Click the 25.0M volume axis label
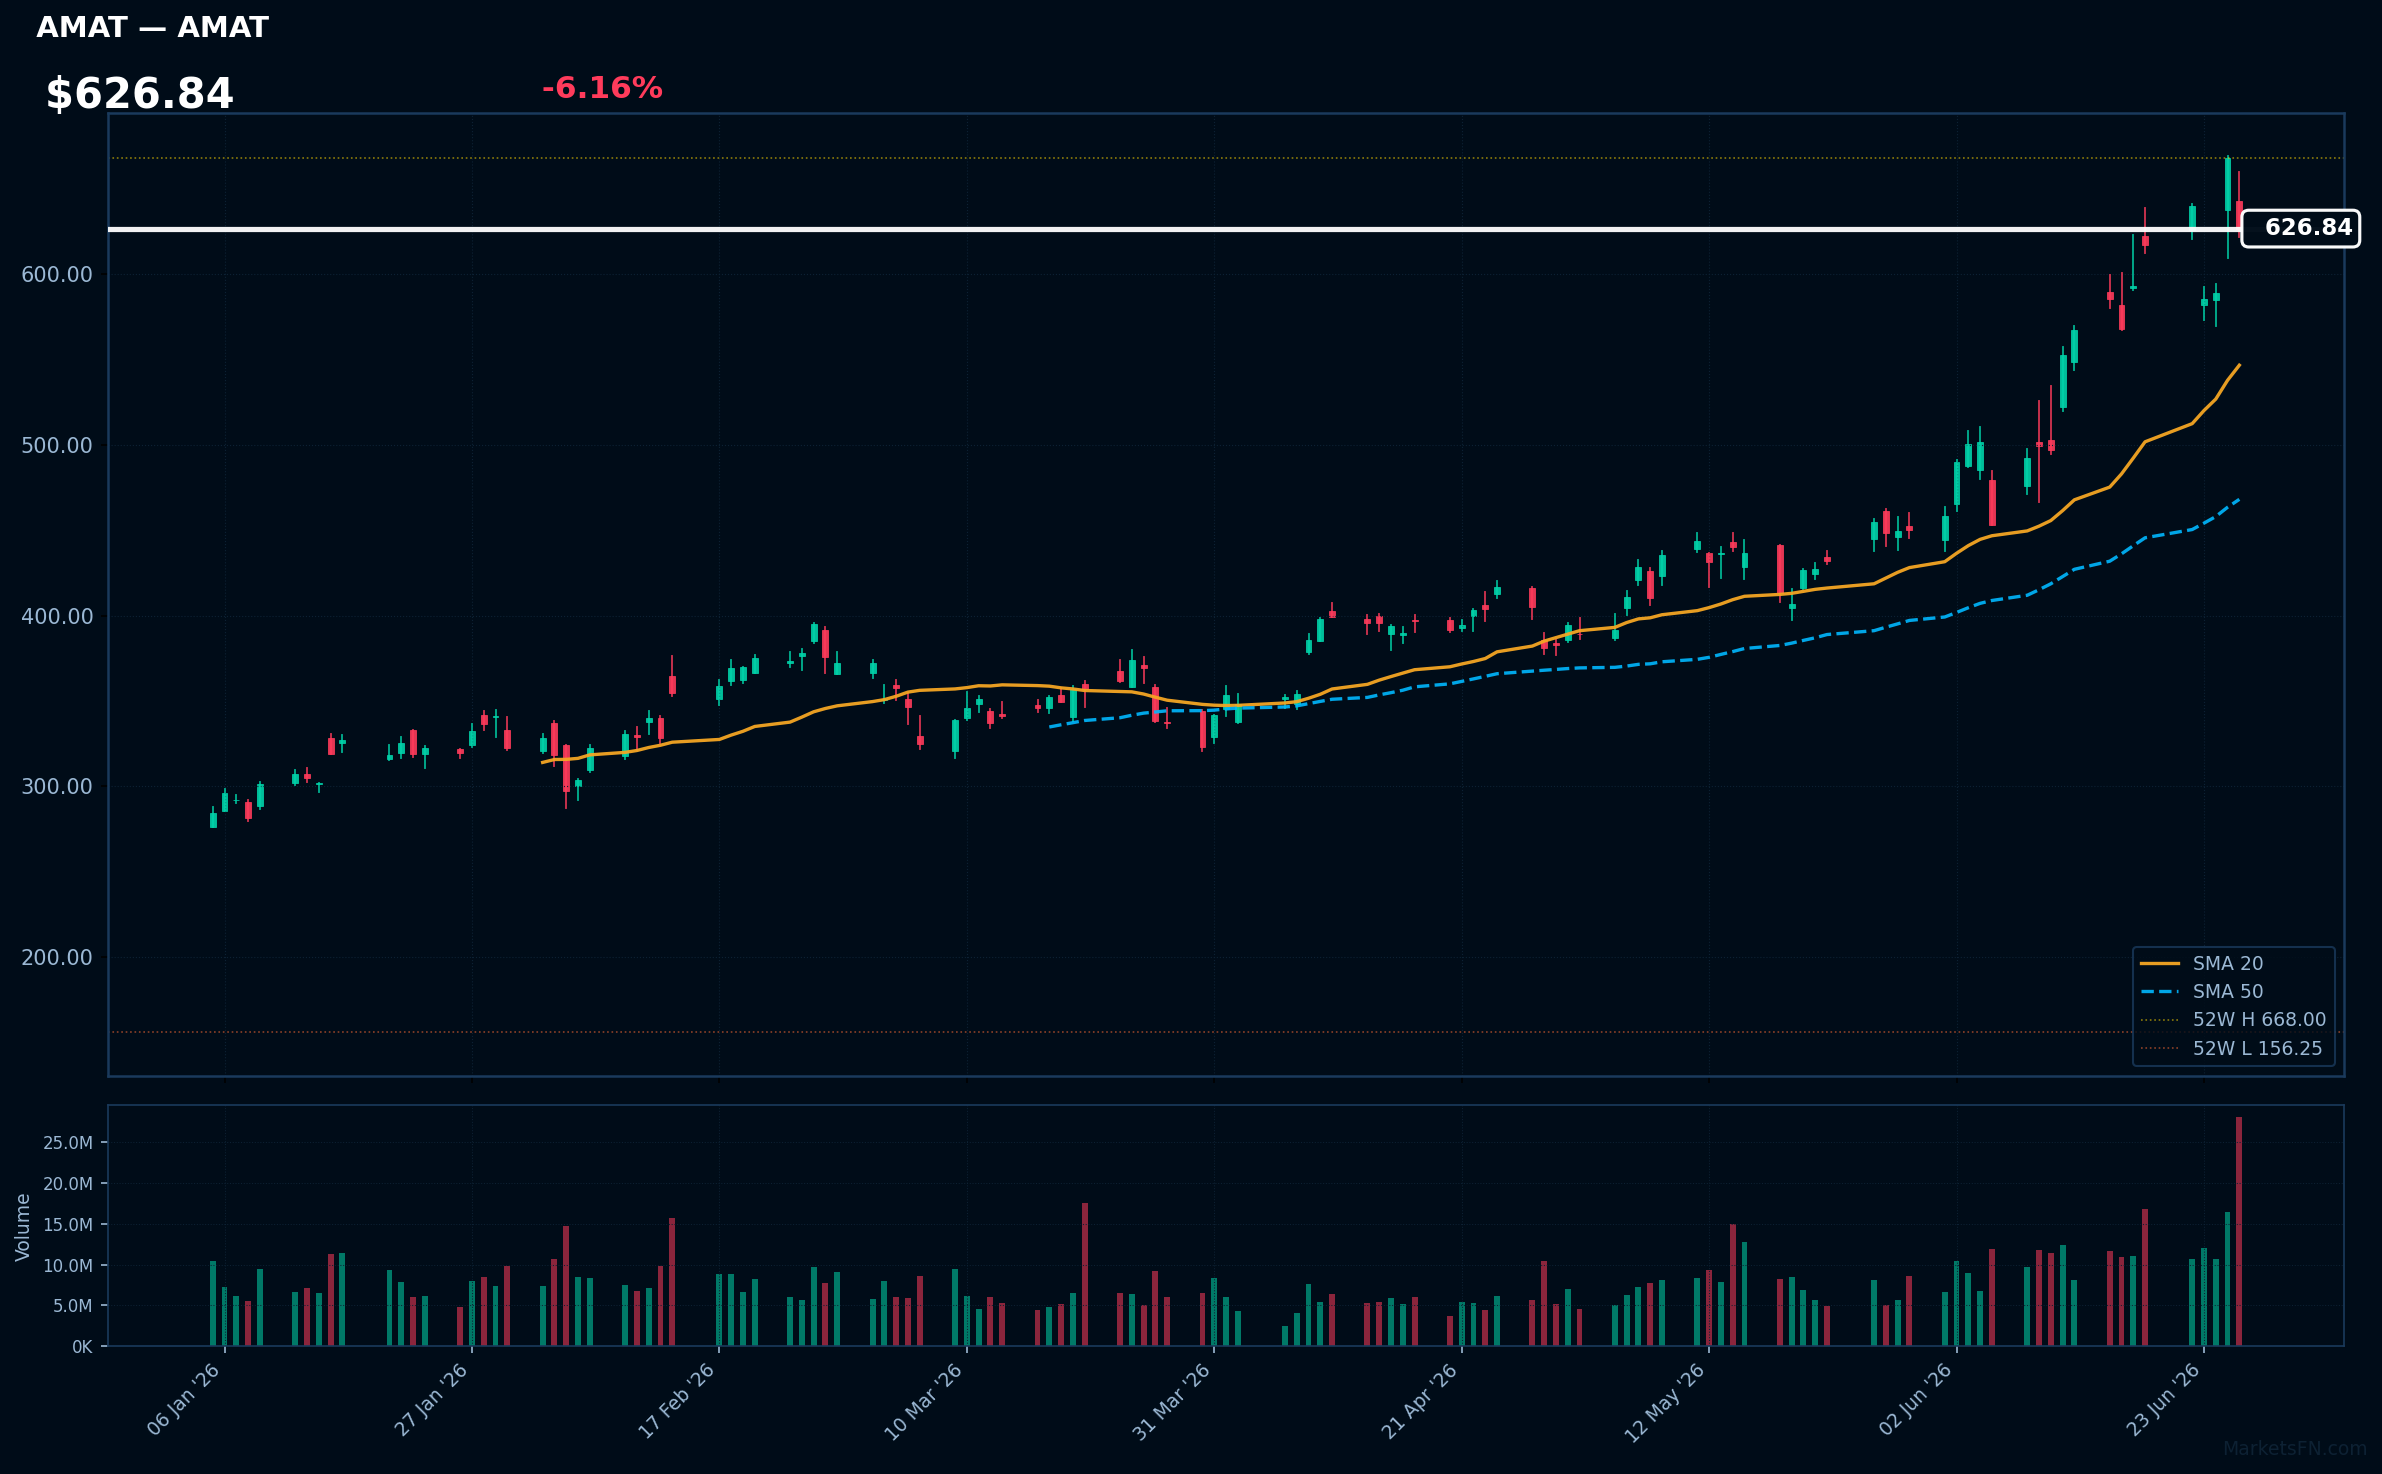 pyautogui.click(x=68, y=1143)
